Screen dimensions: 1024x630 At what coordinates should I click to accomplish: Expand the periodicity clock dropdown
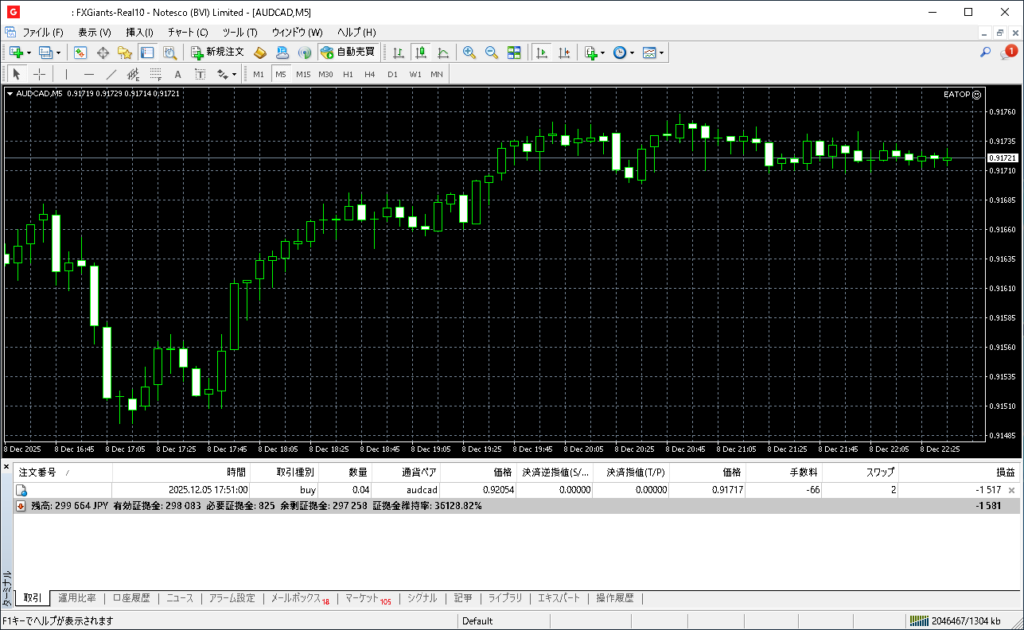point(632,52)
